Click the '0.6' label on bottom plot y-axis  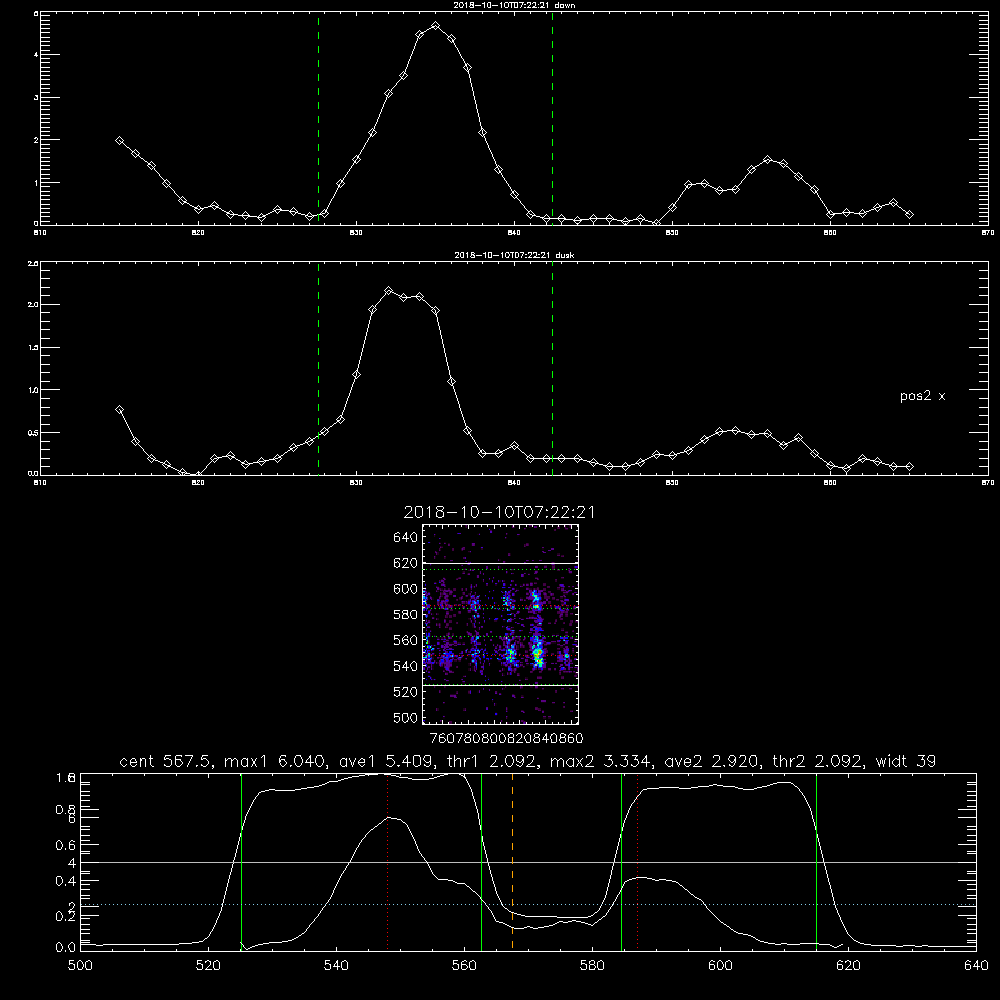click(x=65, y=845)
